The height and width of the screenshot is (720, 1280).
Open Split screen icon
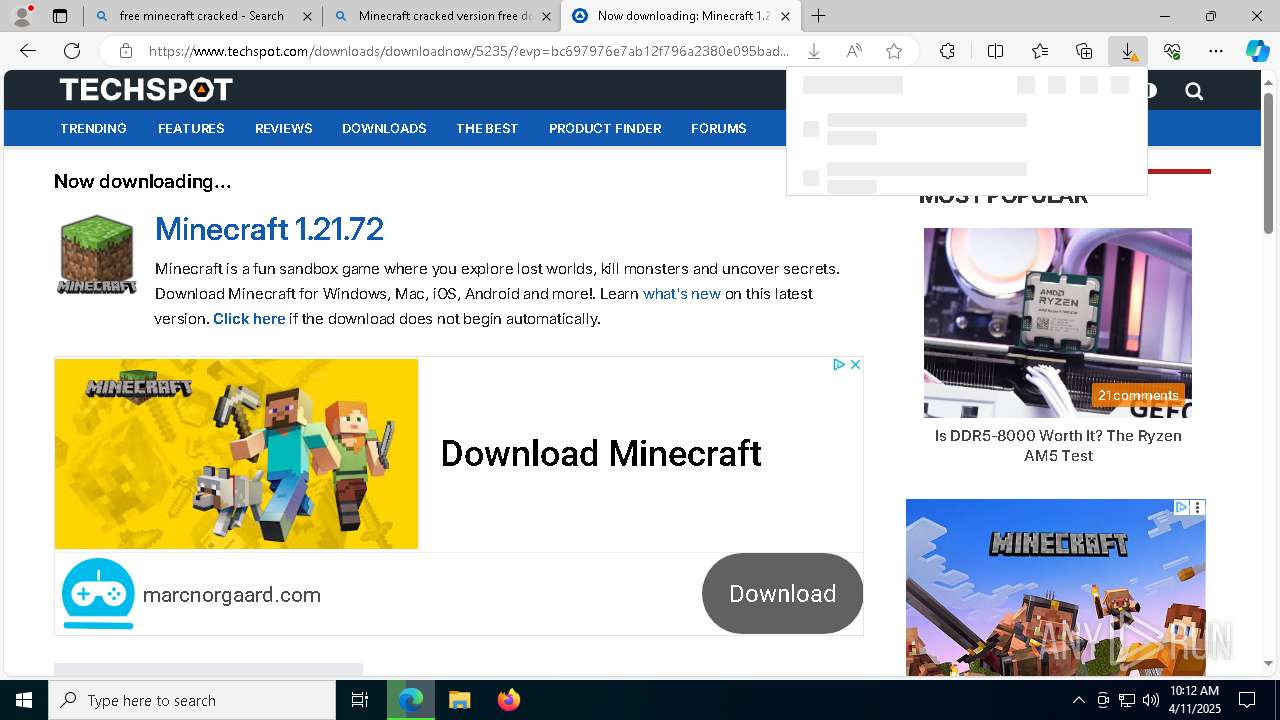coord(996,51)
